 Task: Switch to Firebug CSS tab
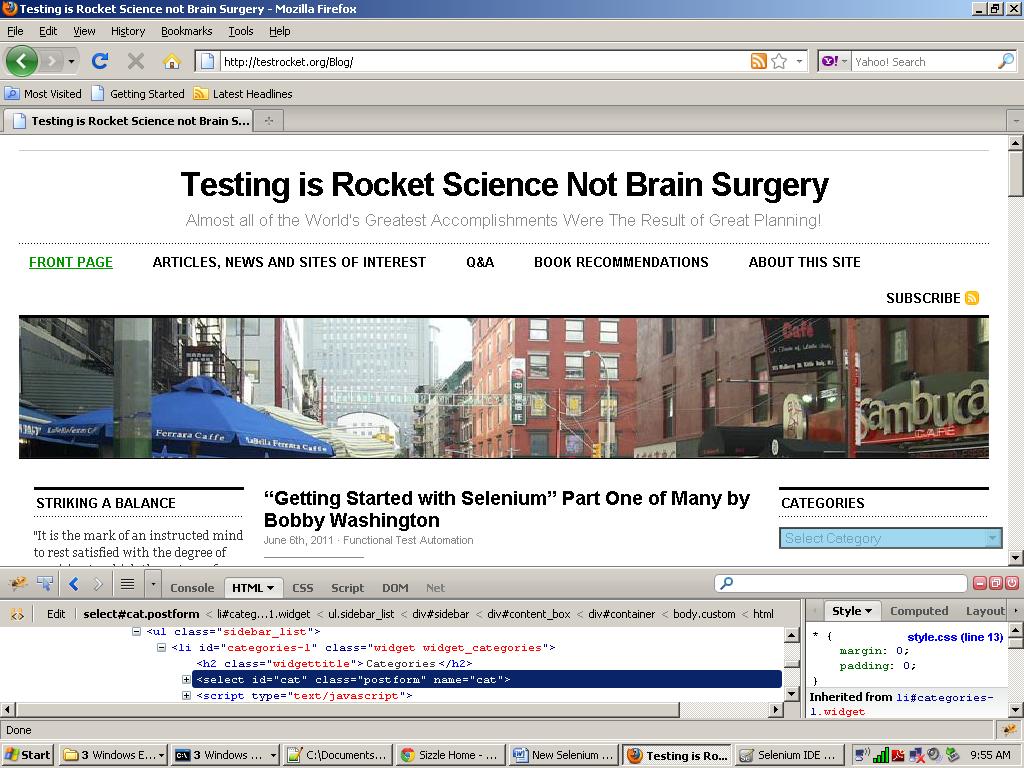pos(302,588)
